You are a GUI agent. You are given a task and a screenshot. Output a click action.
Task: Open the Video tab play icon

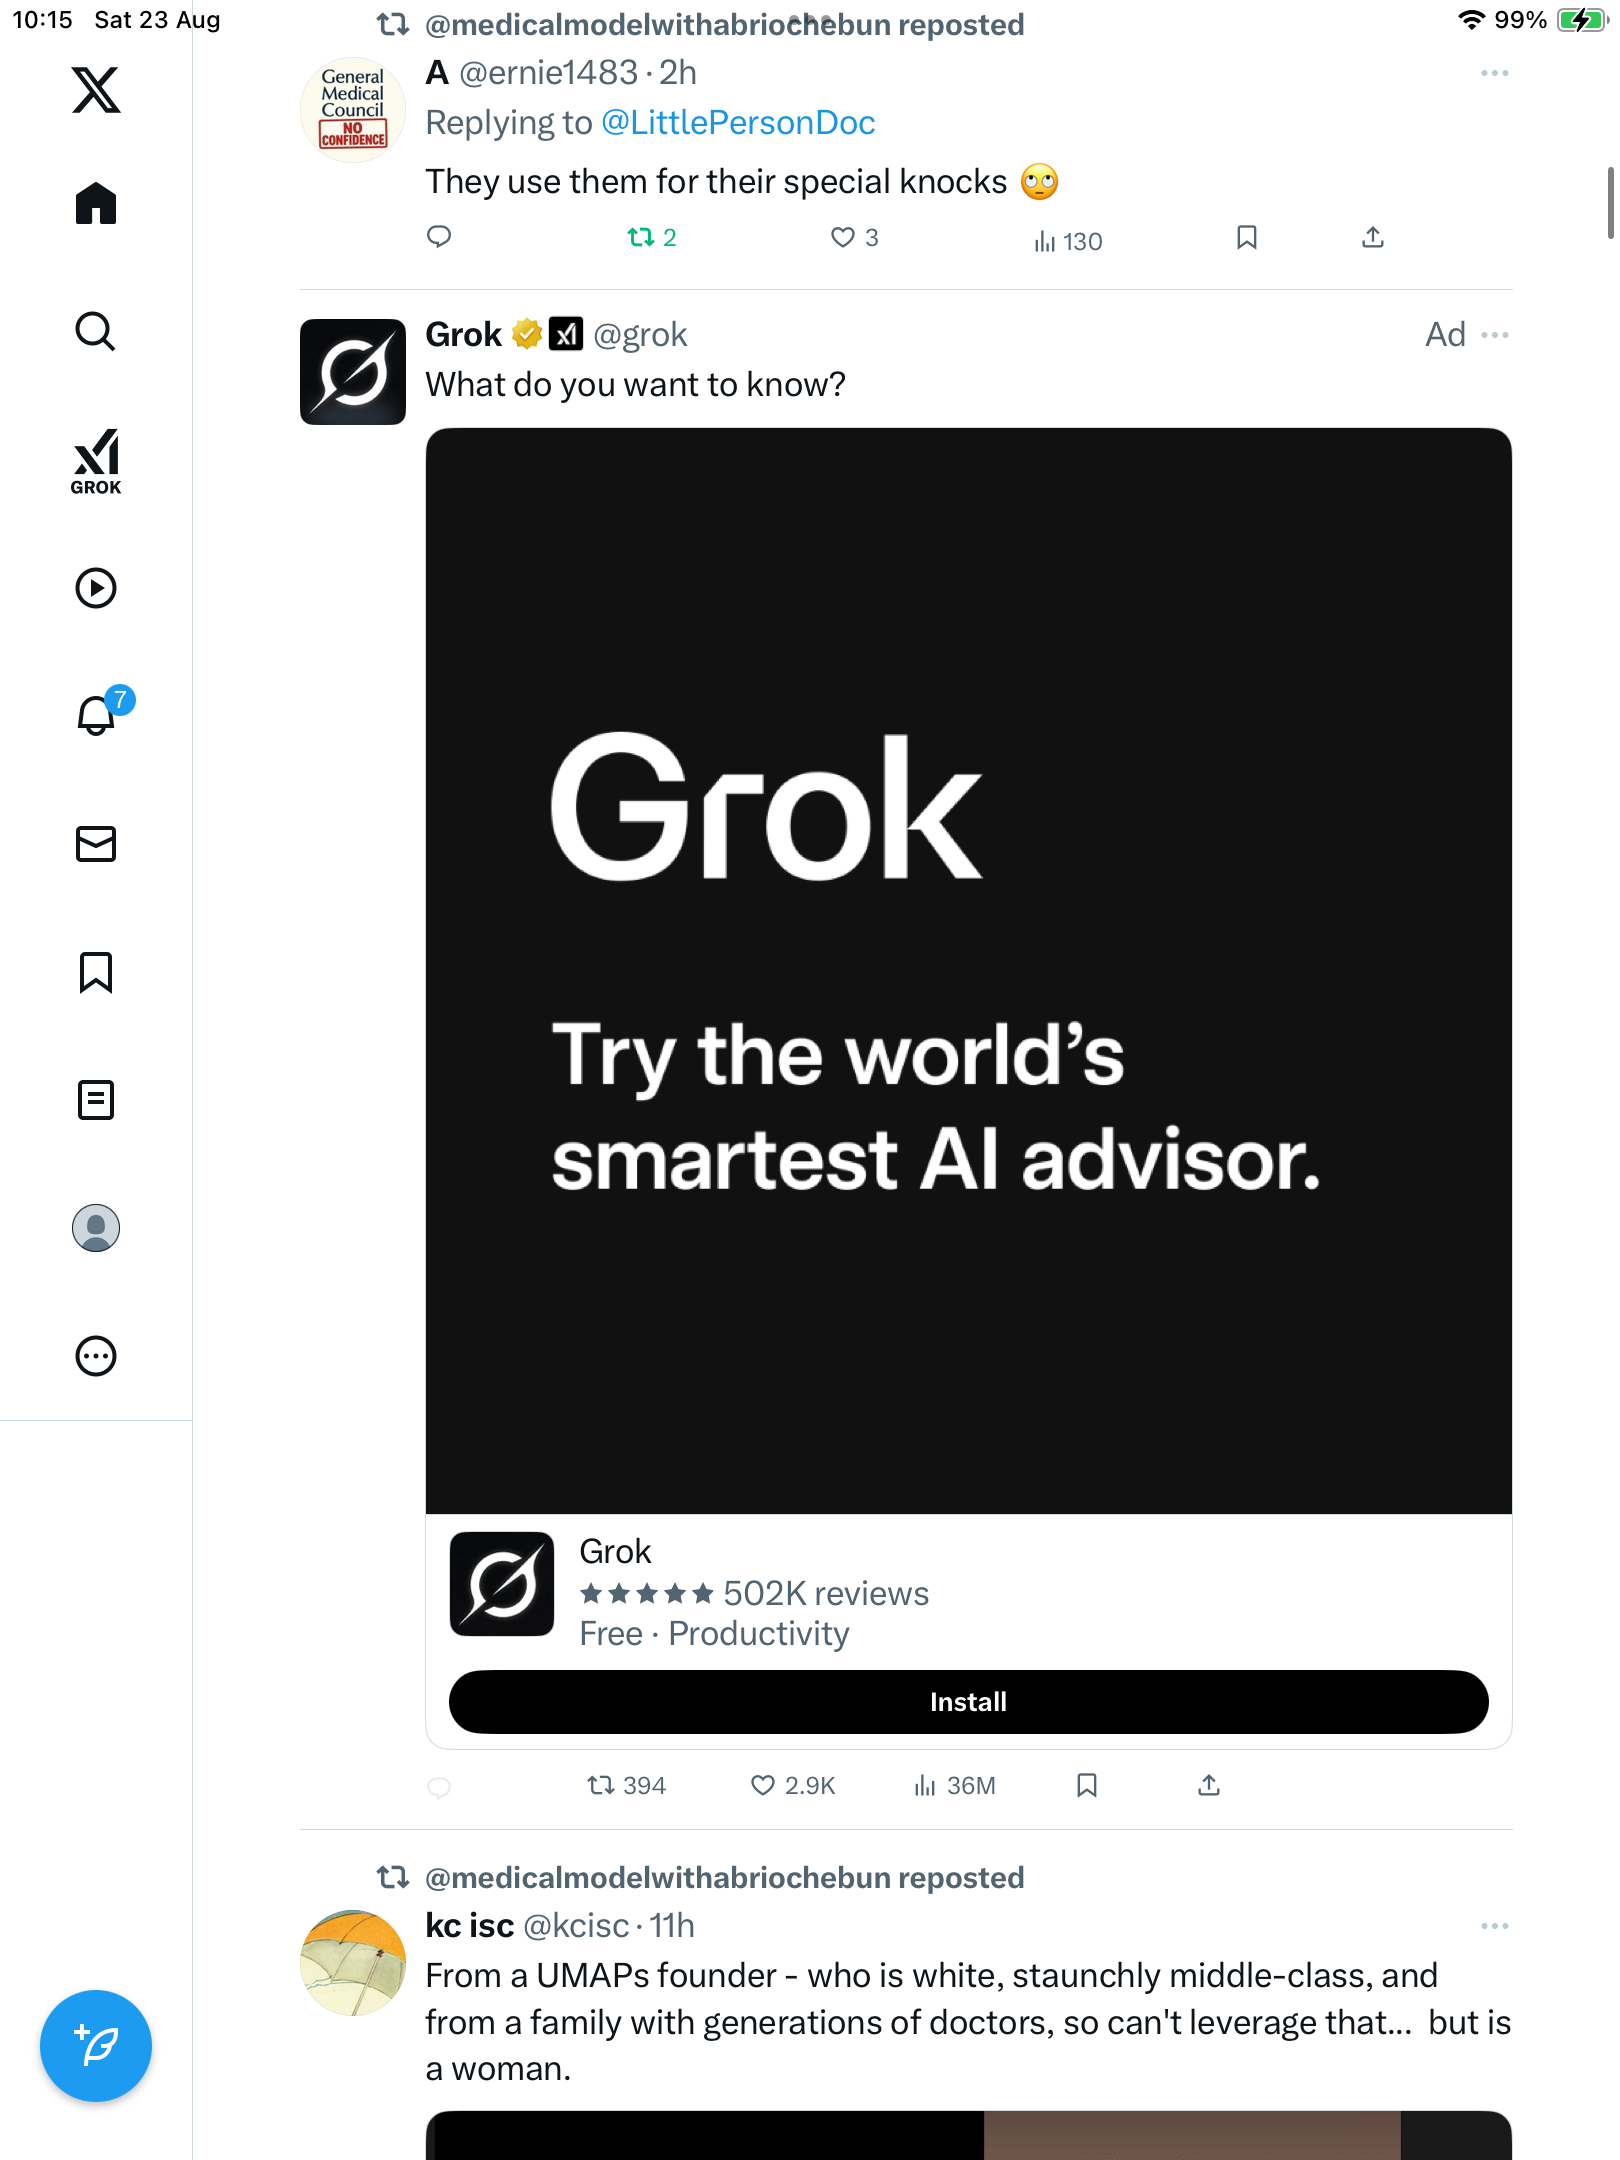pyautogui.click(x=96, y=588)
